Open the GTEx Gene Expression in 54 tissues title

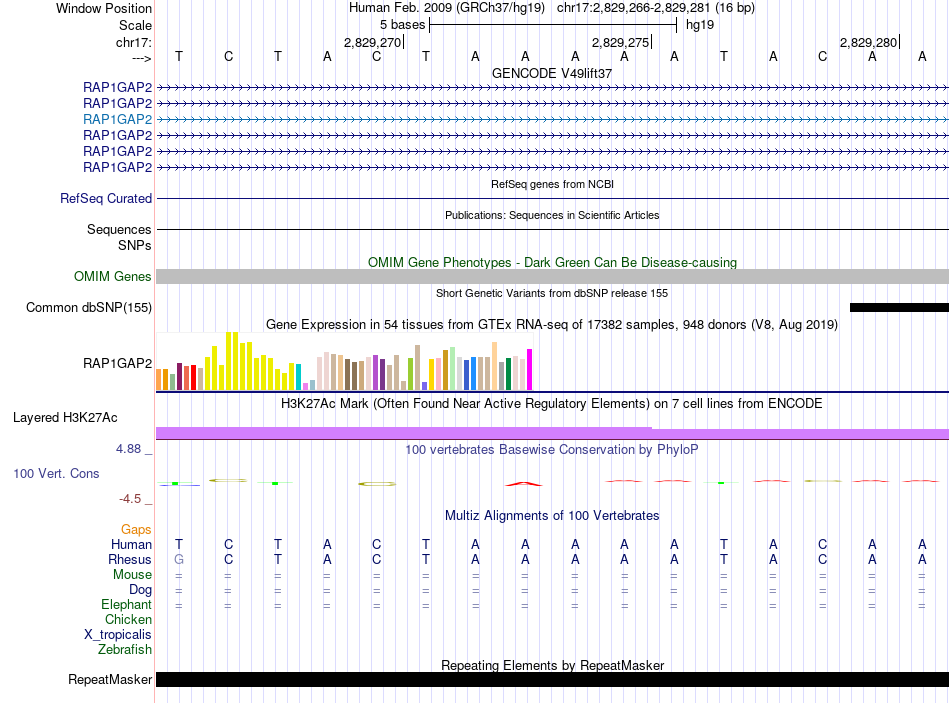point(552,325)
